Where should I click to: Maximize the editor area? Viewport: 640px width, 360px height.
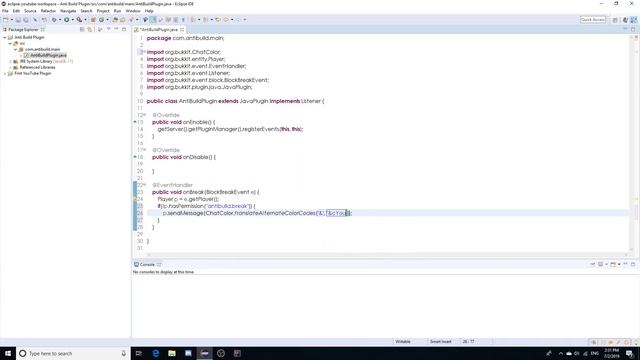pyautogui.click(x=633, y=29)
